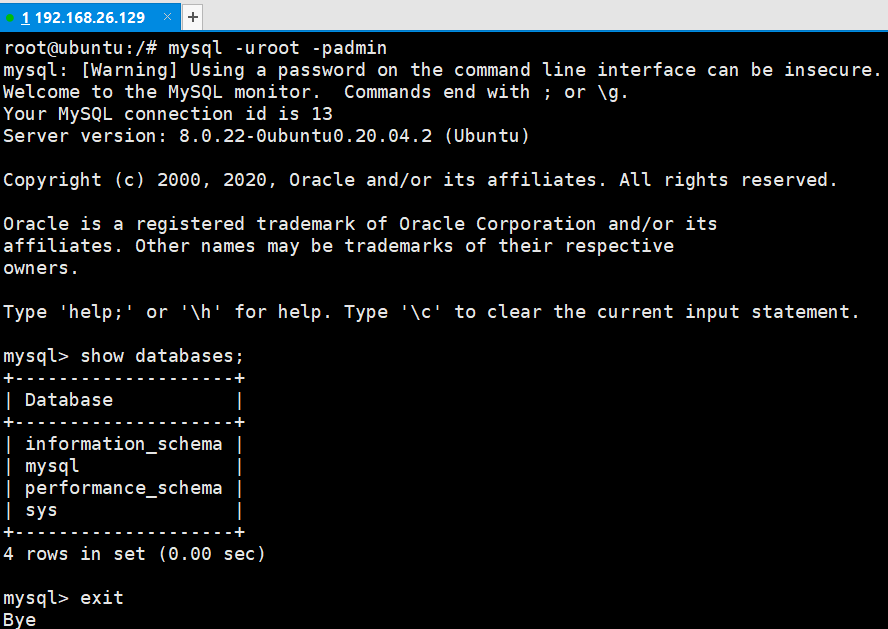Click the 'Bye' output line
Viewport: 888px width, 629px height.
coord(19,620)
